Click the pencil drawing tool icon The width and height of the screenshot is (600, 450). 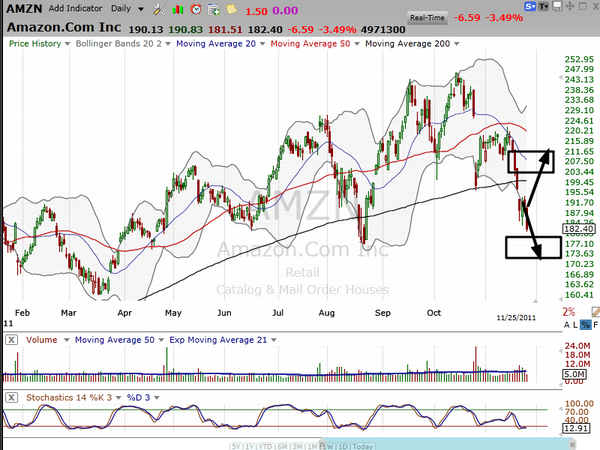tap(595, 311)
